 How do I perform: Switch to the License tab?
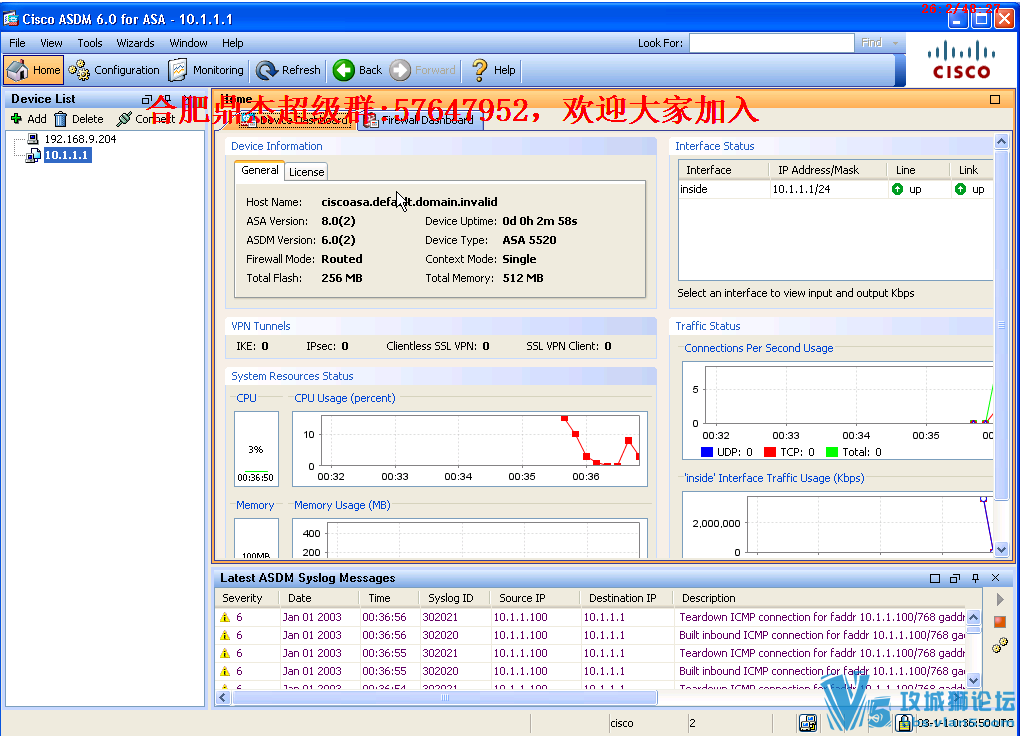pyautogui.click(x=306, y=172)
